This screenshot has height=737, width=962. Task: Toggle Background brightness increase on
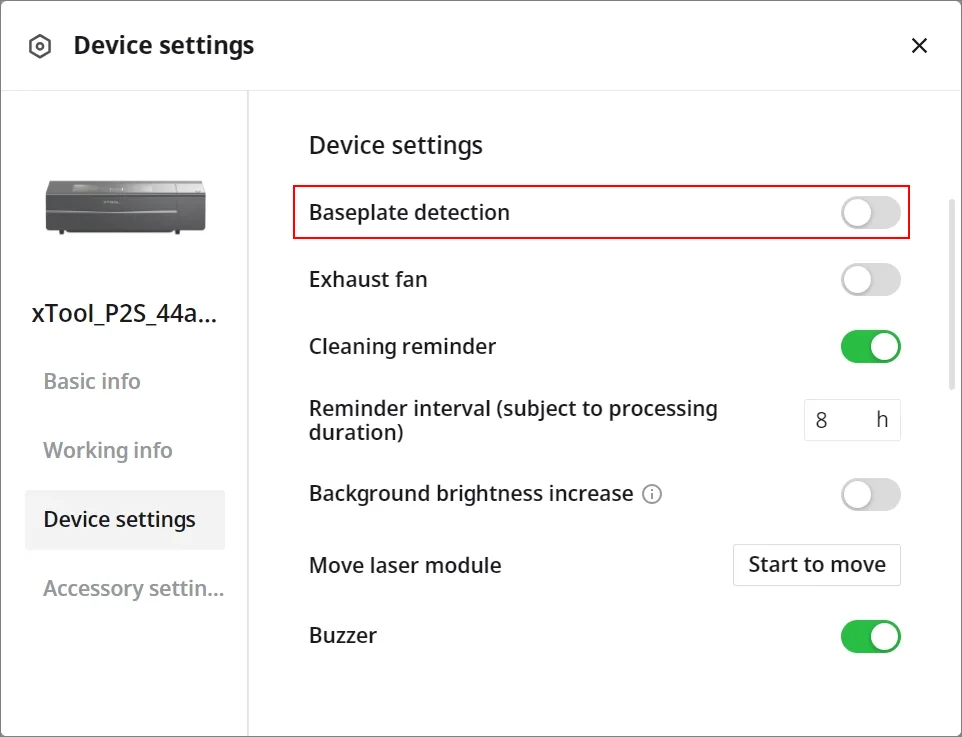click(x=871, y=495)
